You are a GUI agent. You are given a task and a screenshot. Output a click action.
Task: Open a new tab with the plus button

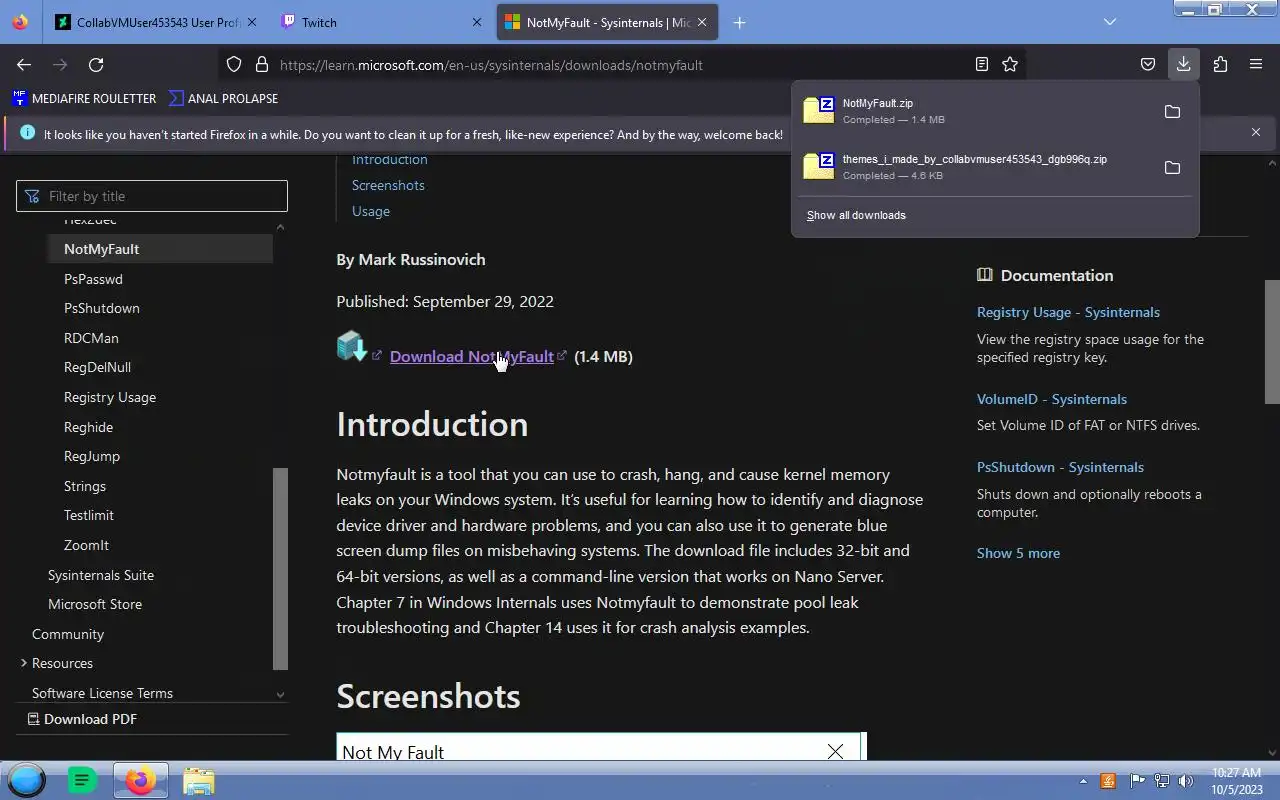(x=739, y=22)
